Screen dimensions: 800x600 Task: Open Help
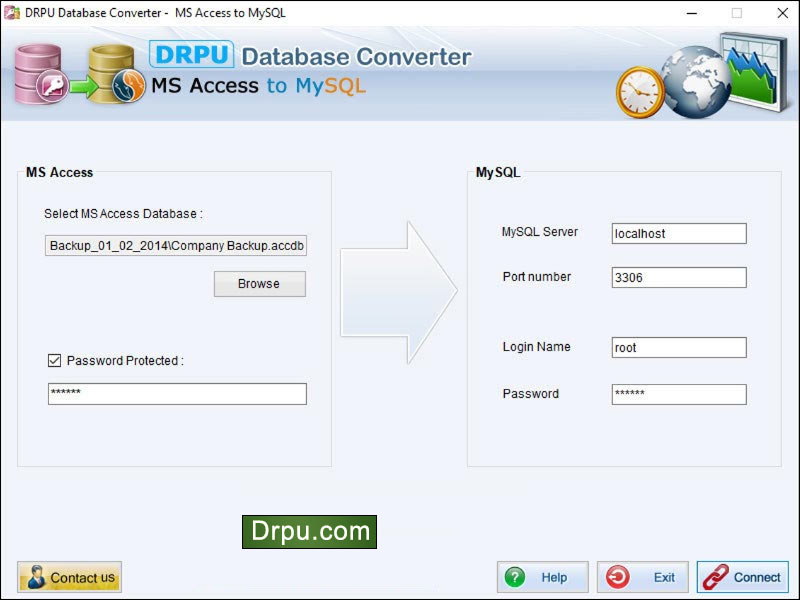click(x=543, y=577)
